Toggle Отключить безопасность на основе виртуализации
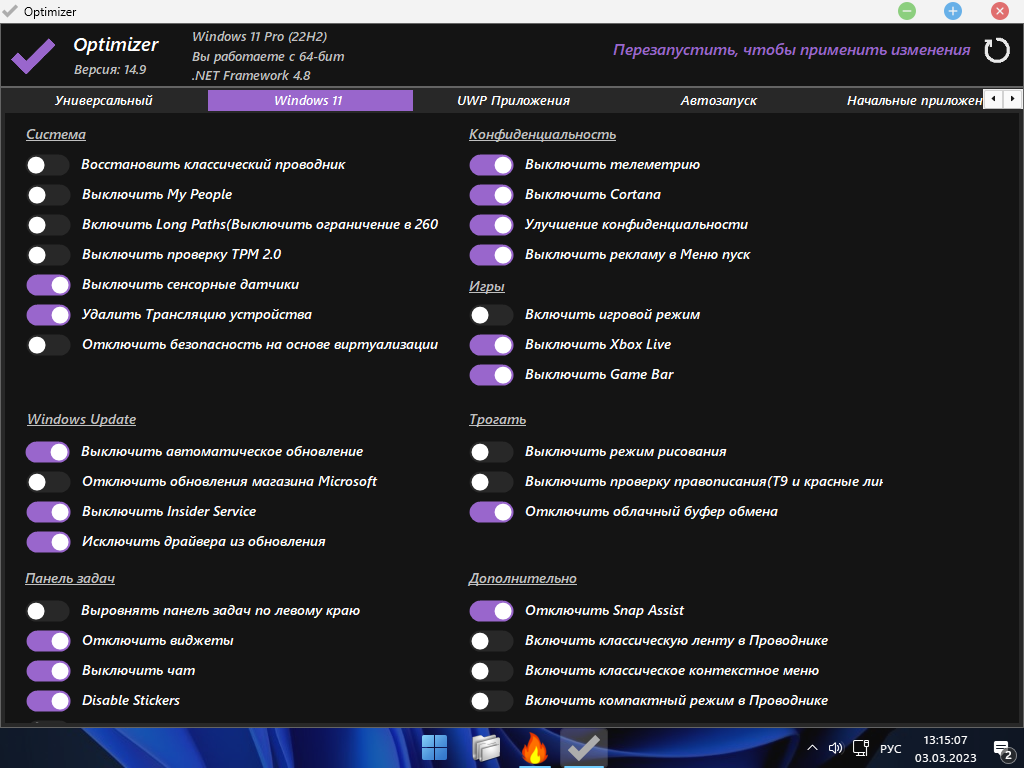Screen dimensions: 1024x768 (x=48, y=345)
